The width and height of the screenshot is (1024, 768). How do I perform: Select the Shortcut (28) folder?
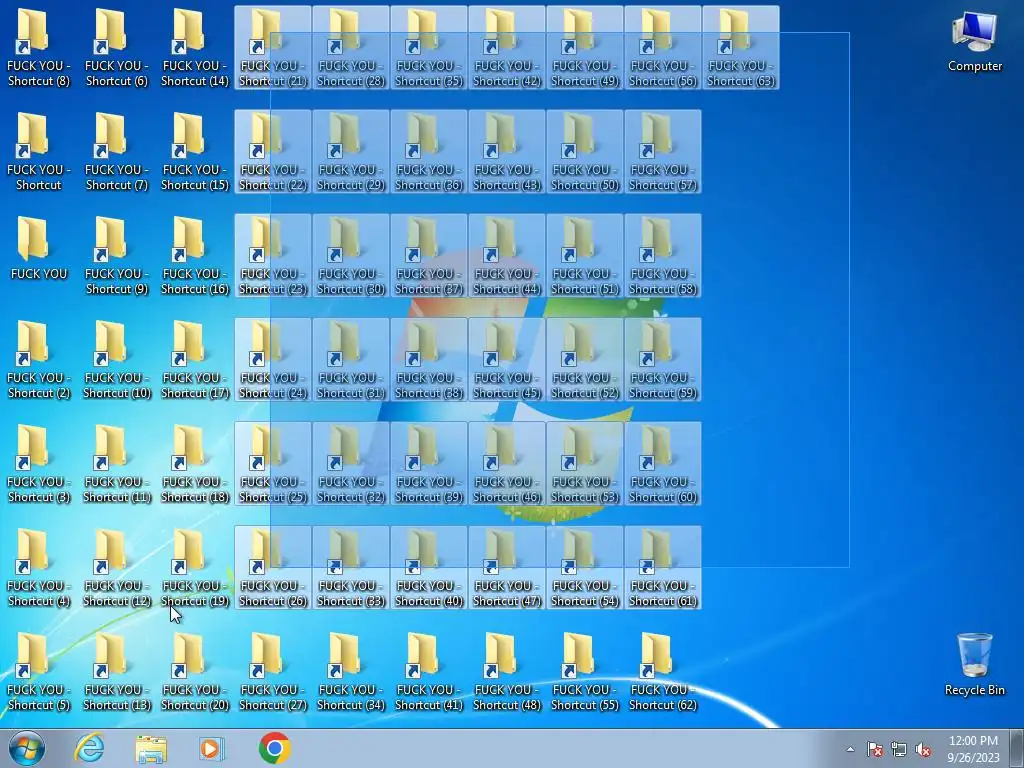coord(351,48)
